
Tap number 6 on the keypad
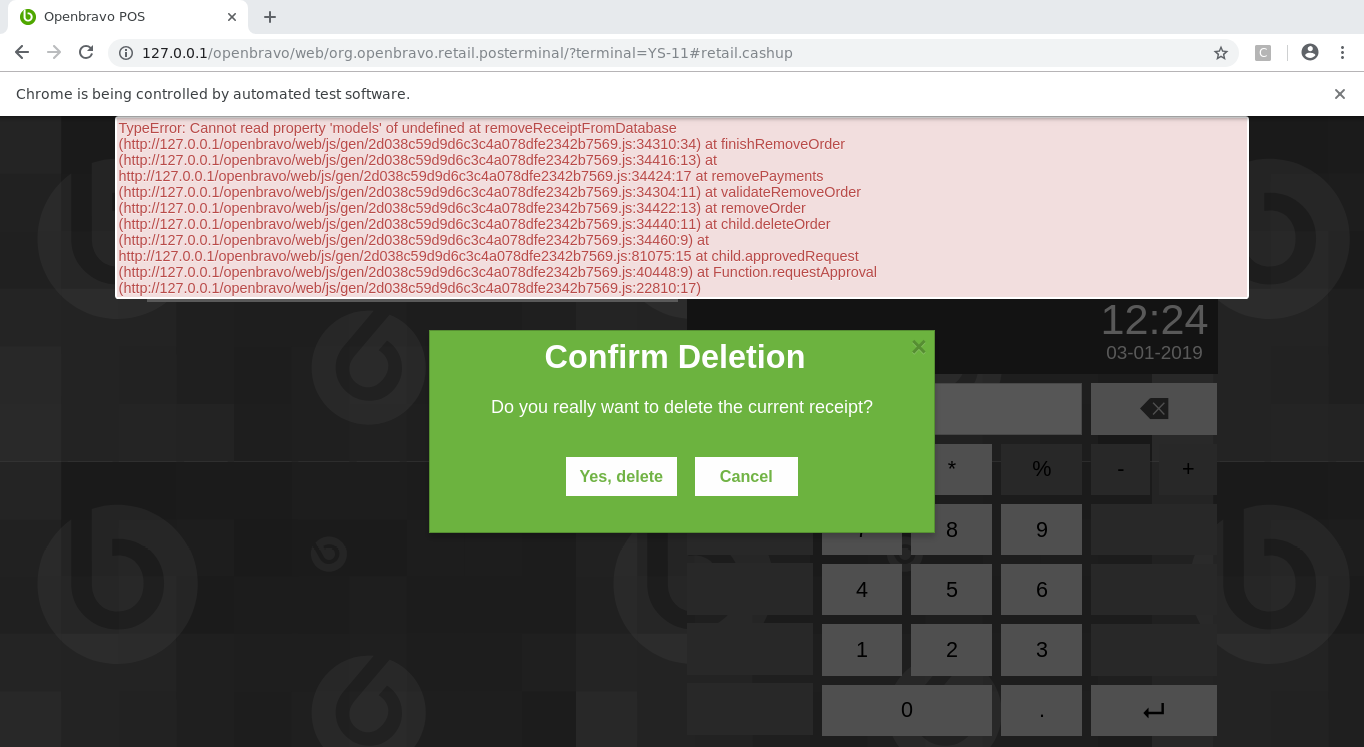click(1041, 590)
